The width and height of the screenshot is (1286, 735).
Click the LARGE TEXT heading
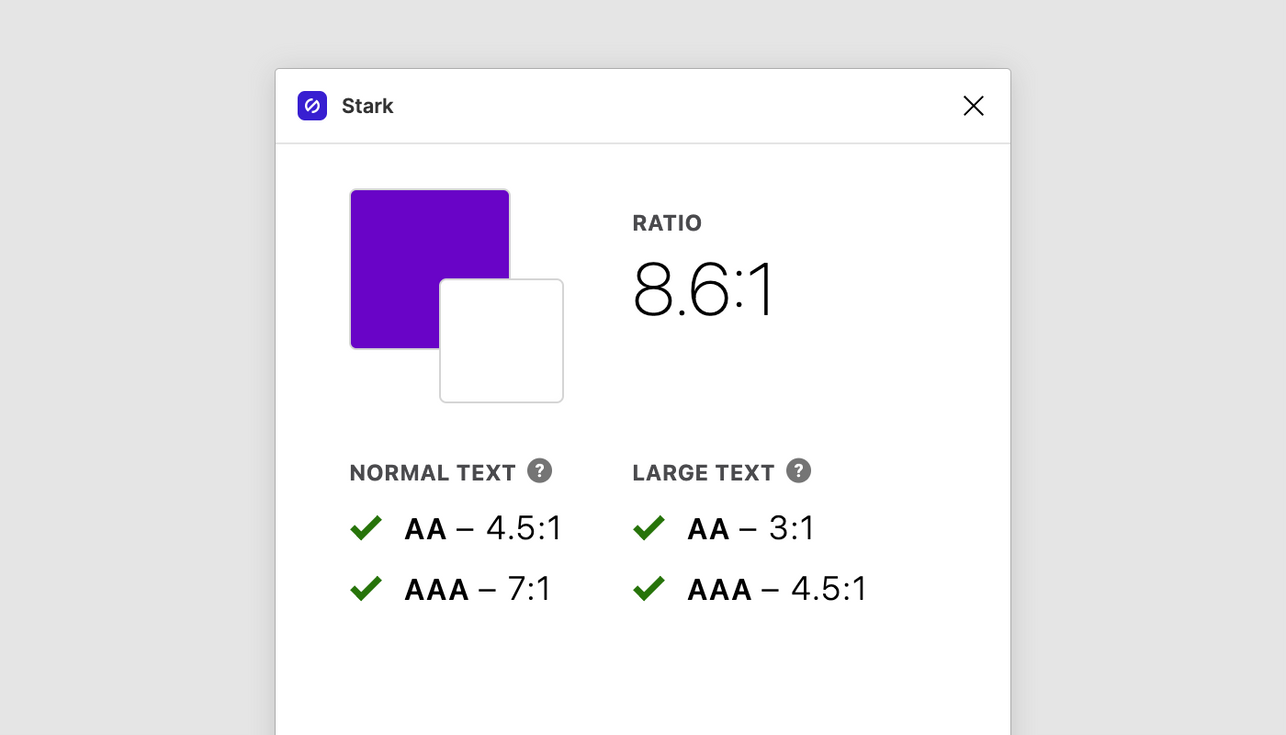point(703,473)
